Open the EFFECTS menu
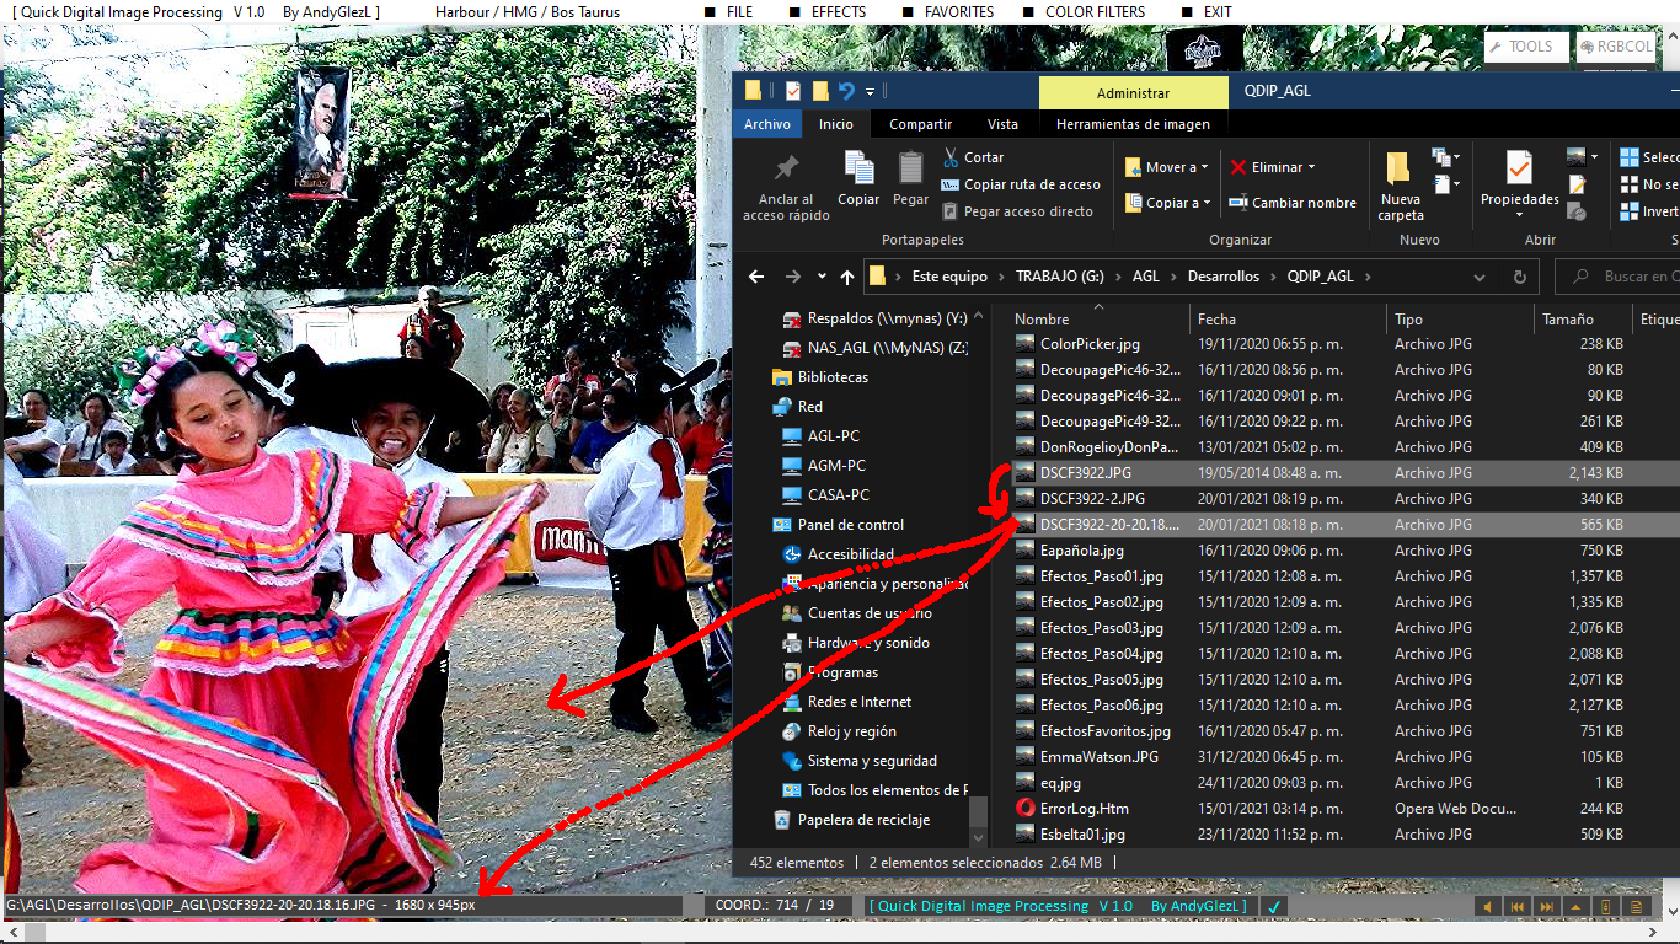This screenshot has height=944, width=1680. (838, 12)
